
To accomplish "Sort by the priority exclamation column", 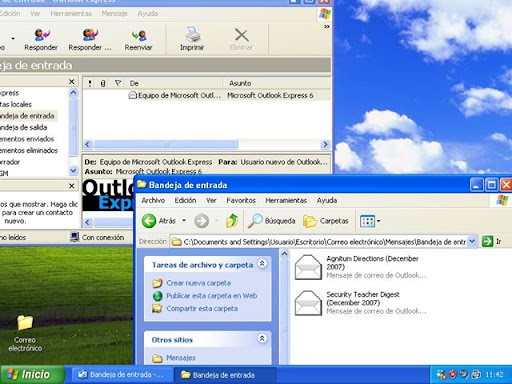I will point(90,83).
